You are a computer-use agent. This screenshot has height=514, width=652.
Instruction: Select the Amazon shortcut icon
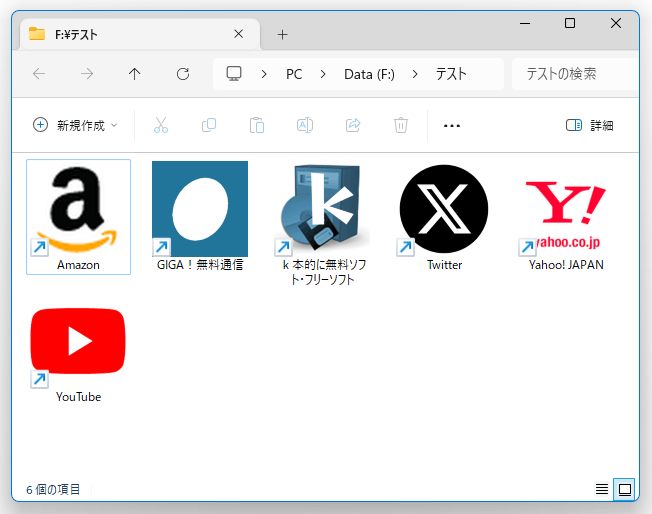coord(78,209)
